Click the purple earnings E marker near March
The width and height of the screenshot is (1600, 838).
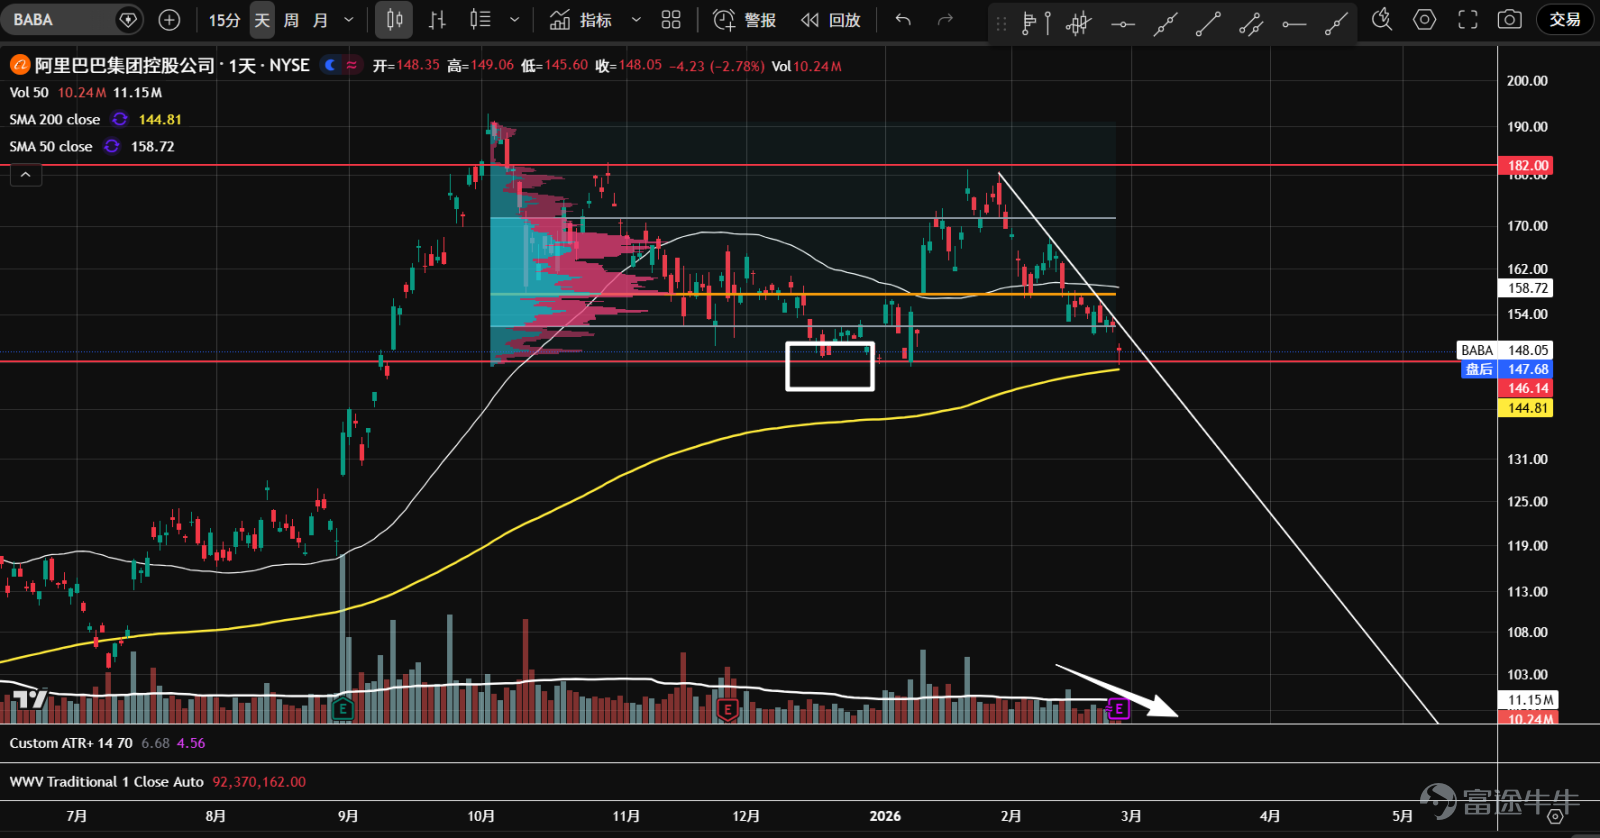coord(1119,709)
